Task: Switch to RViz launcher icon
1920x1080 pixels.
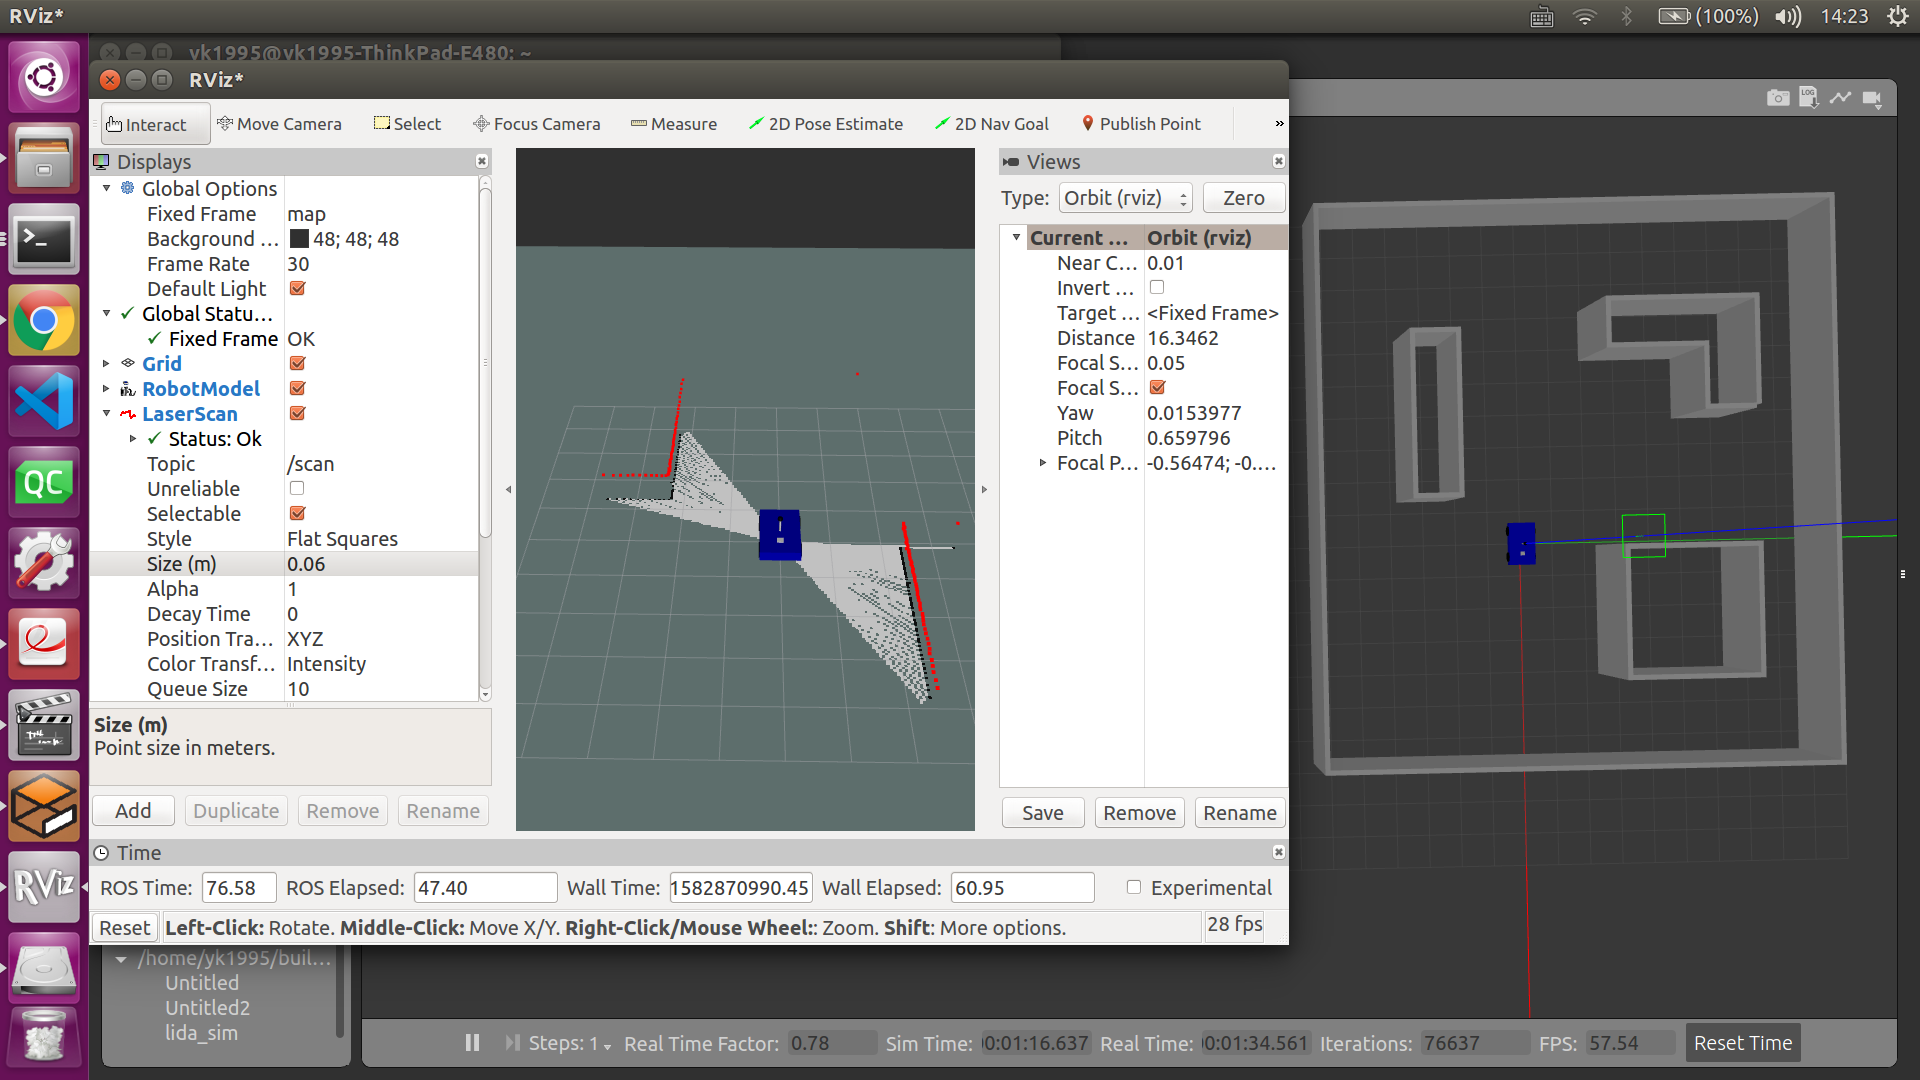Action: (44, 887)
